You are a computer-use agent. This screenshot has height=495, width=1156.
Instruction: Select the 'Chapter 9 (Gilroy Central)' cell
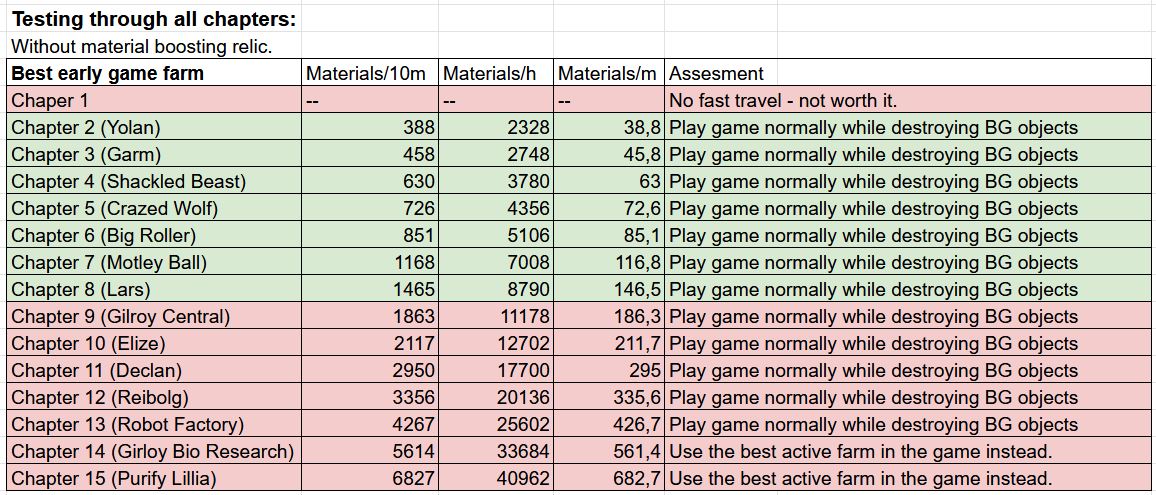tap(121, 316)
